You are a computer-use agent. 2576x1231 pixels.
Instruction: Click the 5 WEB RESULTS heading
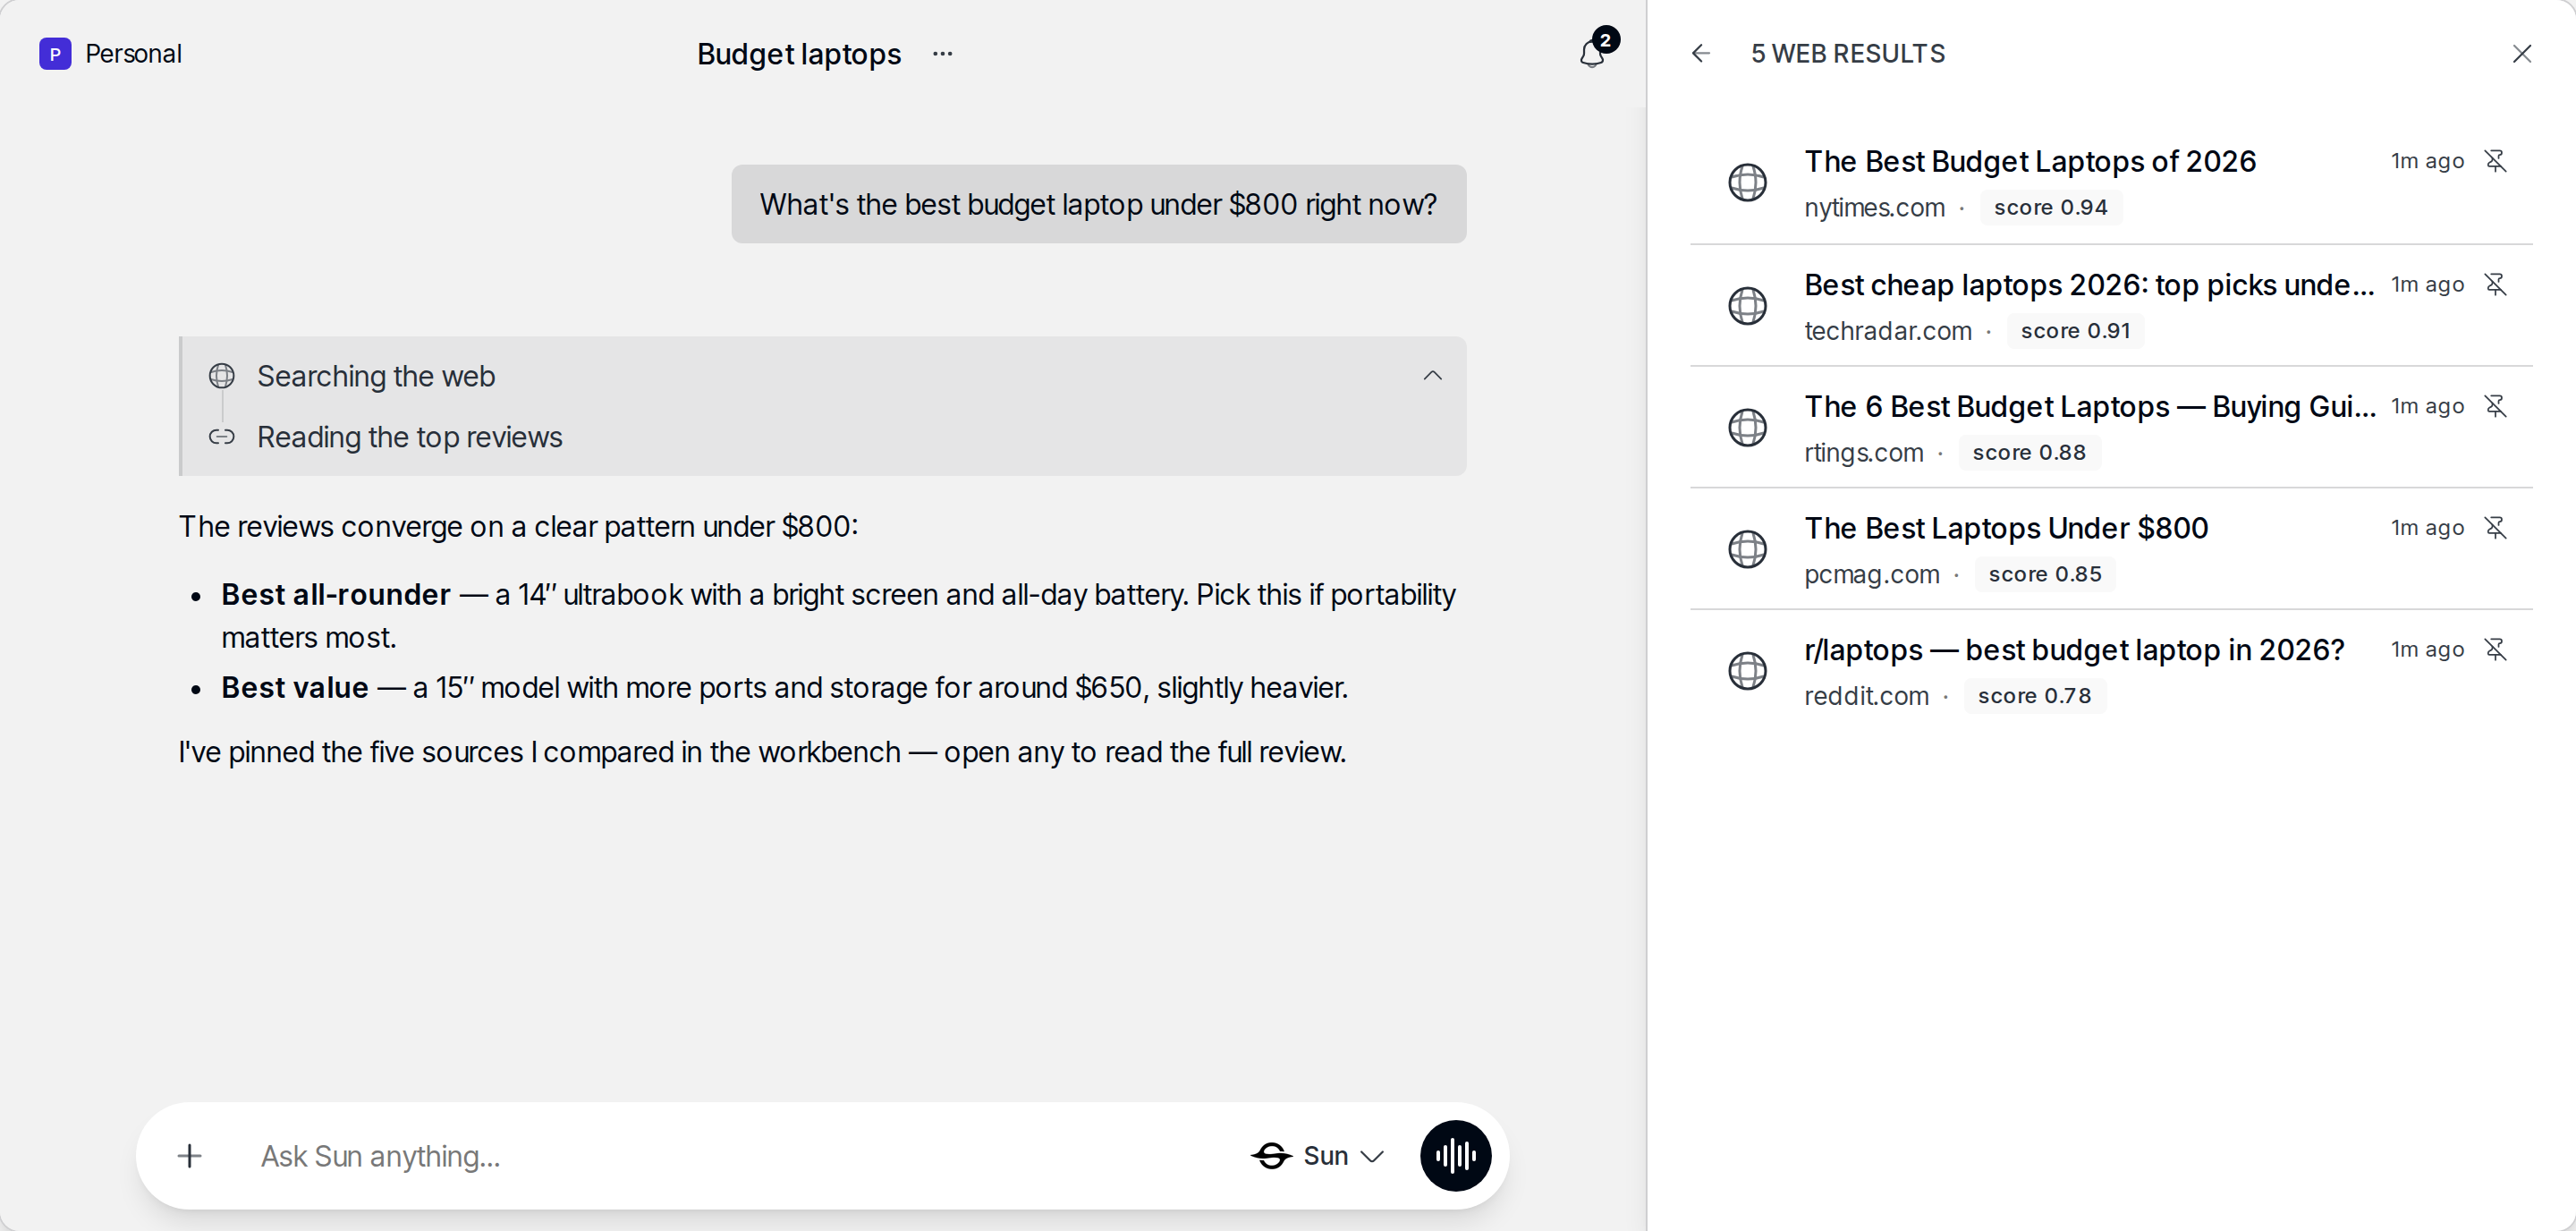(x=1847, y=54)
